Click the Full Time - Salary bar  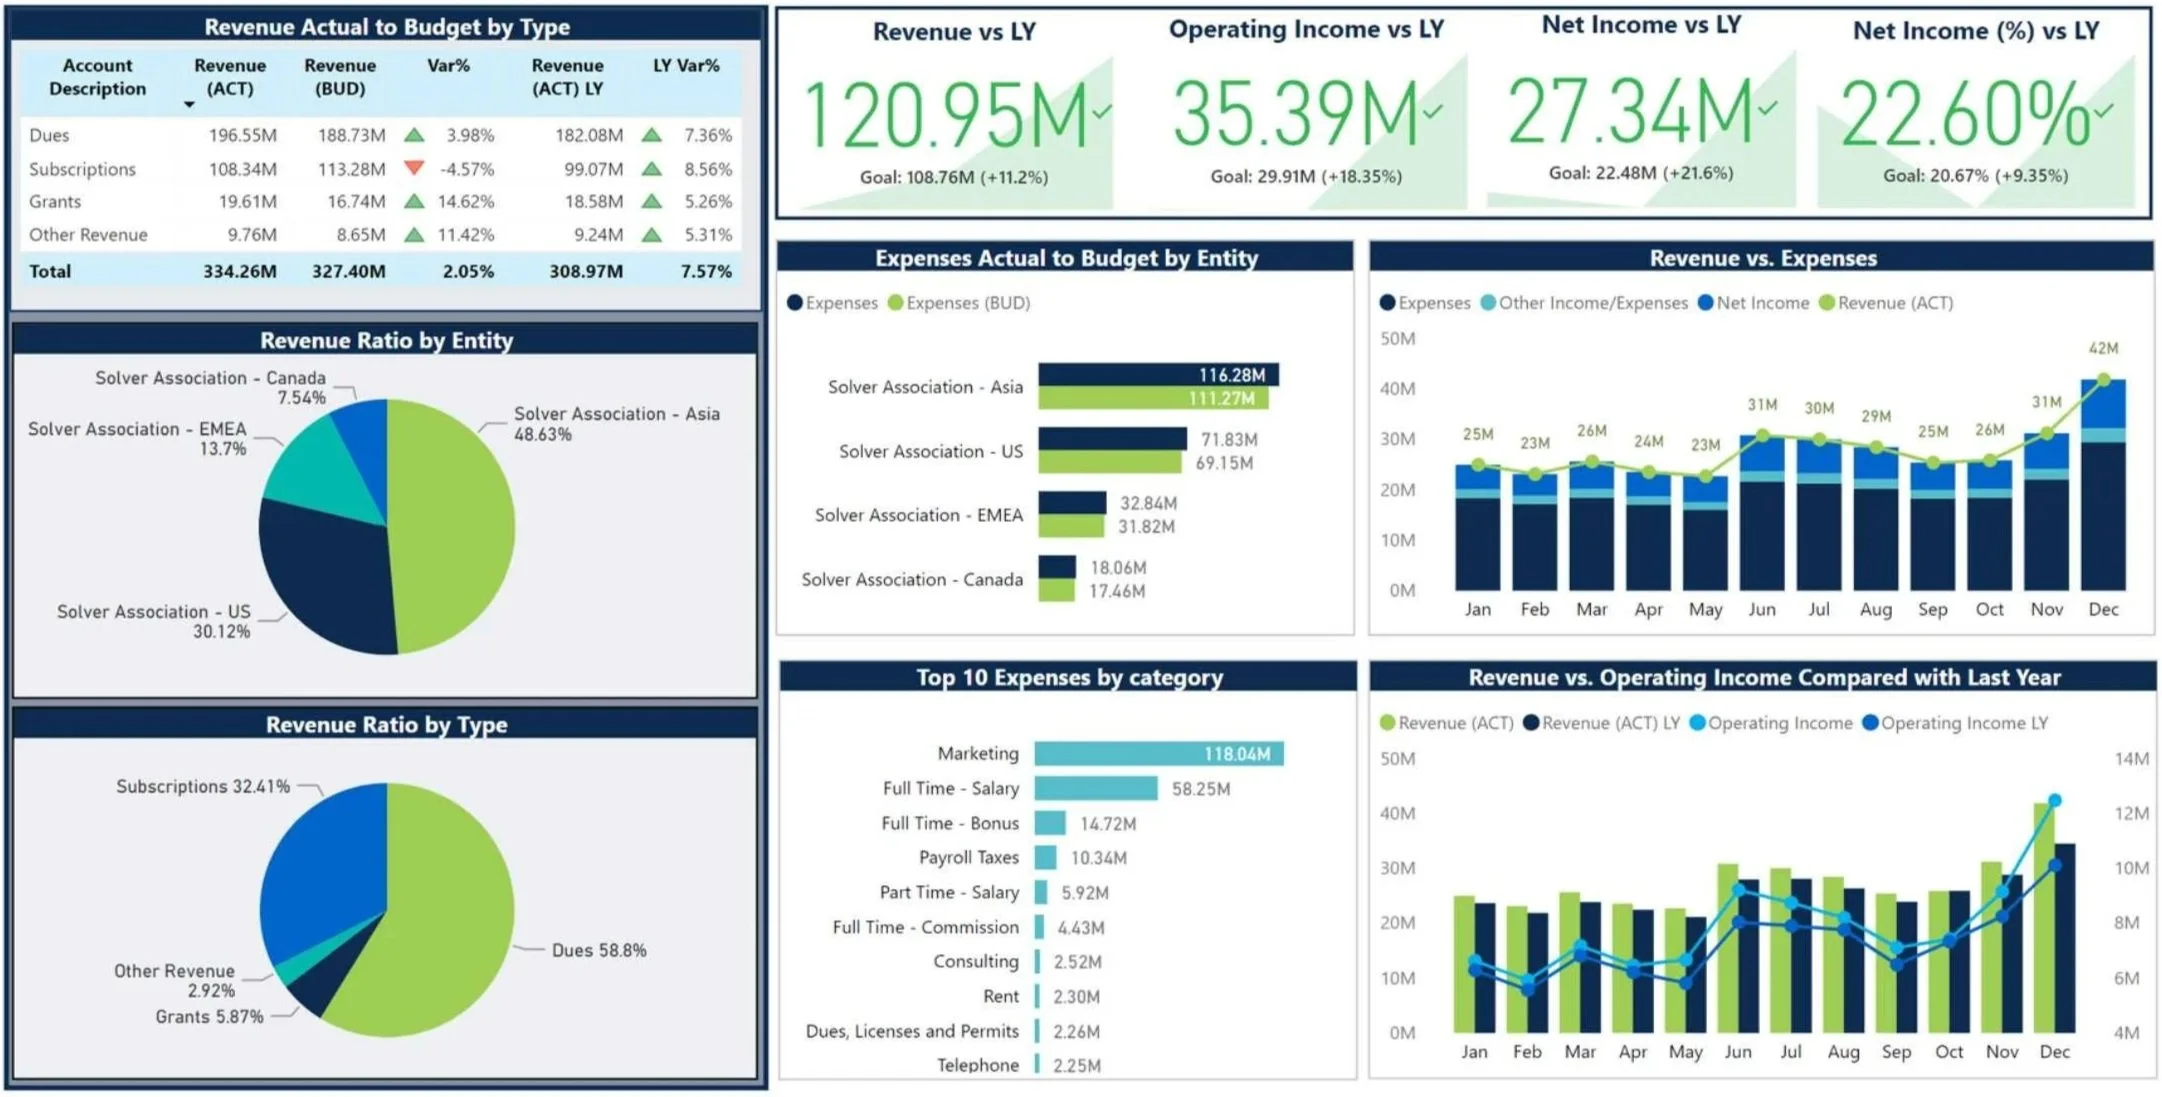(x=1096, y=789)
